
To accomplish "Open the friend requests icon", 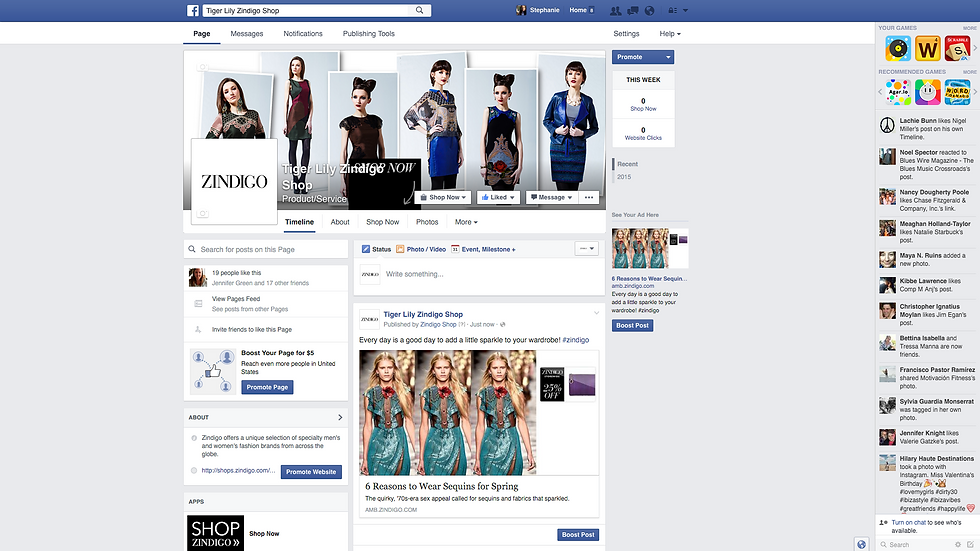I will tap(616, 11).
